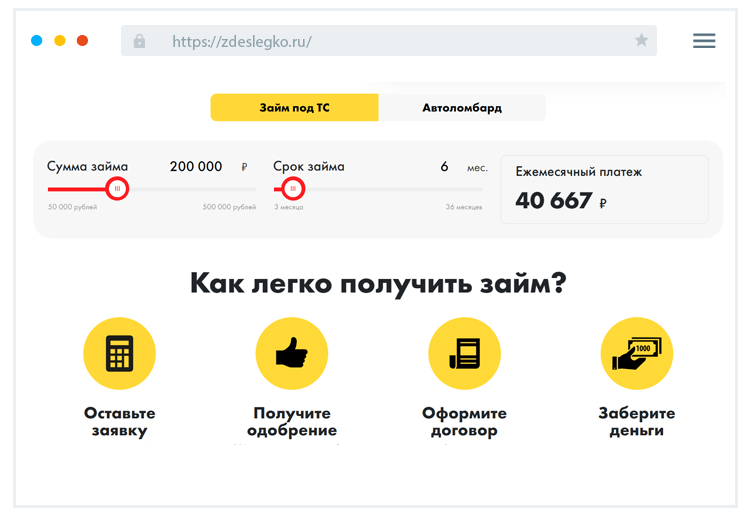Viewport: 751px width, 523px height.
Task: Click the Срок займа slider handle
Action: [x=293, y=189]
